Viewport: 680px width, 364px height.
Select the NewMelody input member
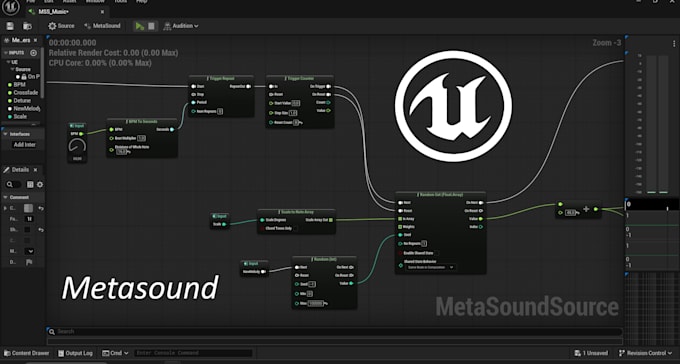click(x=24, y=108)
